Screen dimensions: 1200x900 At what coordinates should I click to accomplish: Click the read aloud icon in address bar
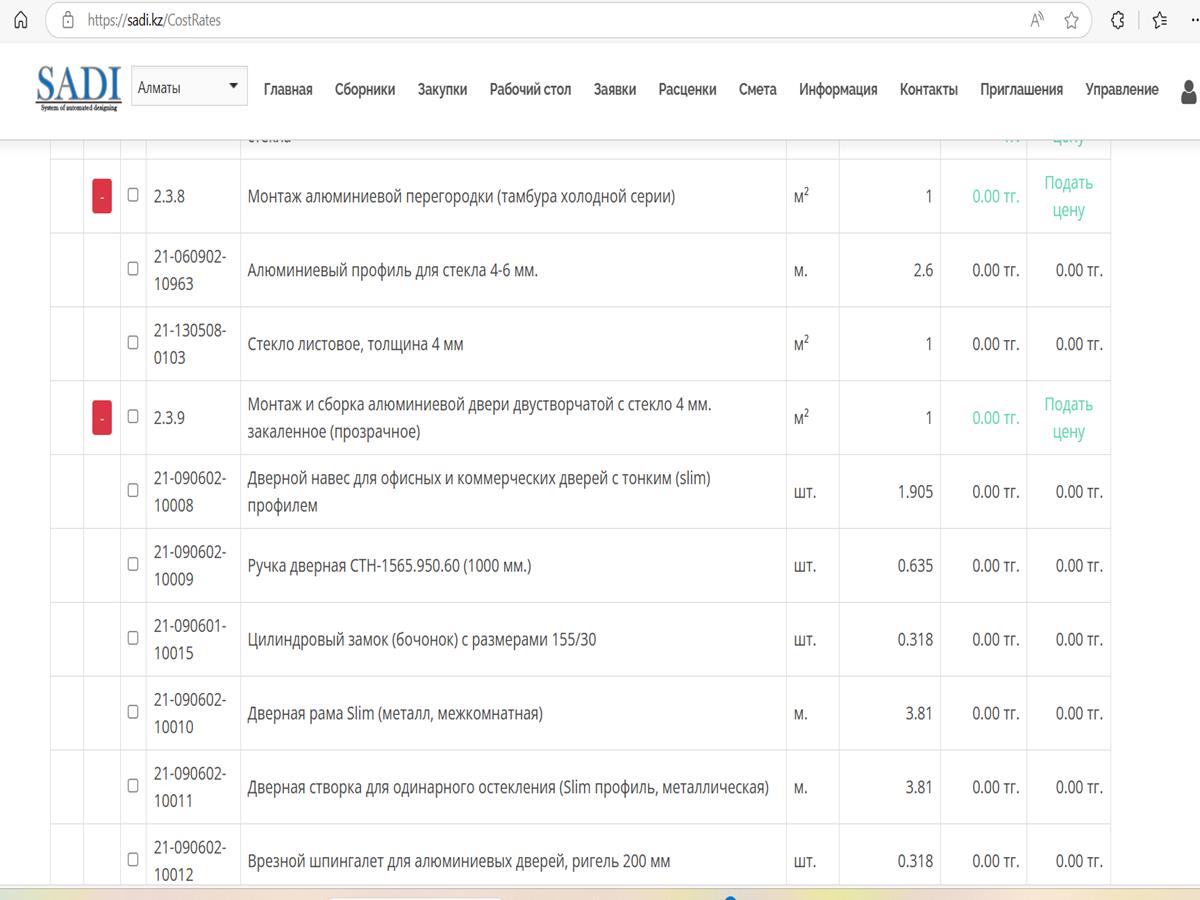pos(1037,20)
